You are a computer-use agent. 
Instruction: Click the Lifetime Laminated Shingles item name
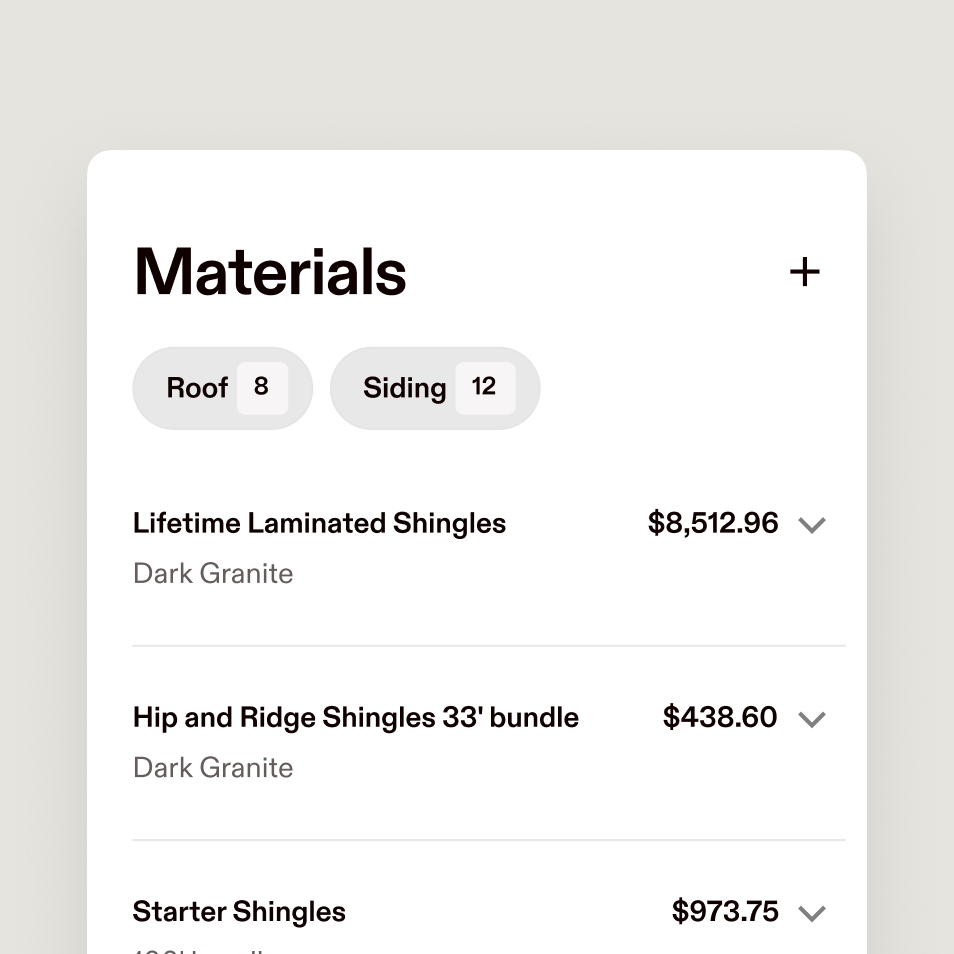pyautogui.click(x=319, y=523)
